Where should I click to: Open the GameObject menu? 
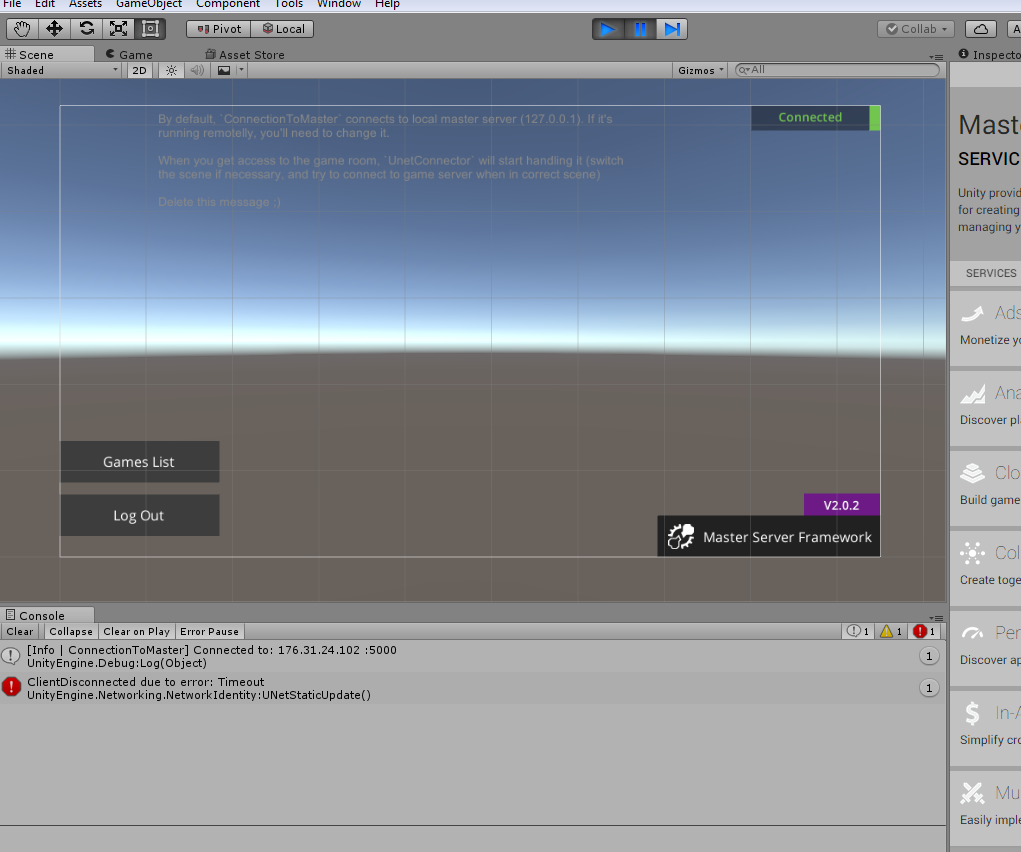(152, 5)
